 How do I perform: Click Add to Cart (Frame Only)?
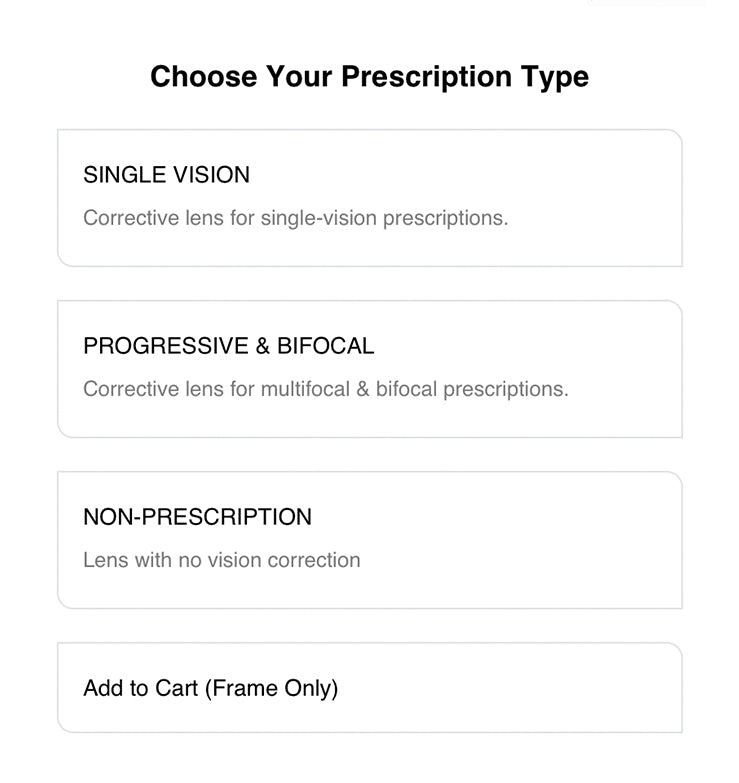click(211, 688)
